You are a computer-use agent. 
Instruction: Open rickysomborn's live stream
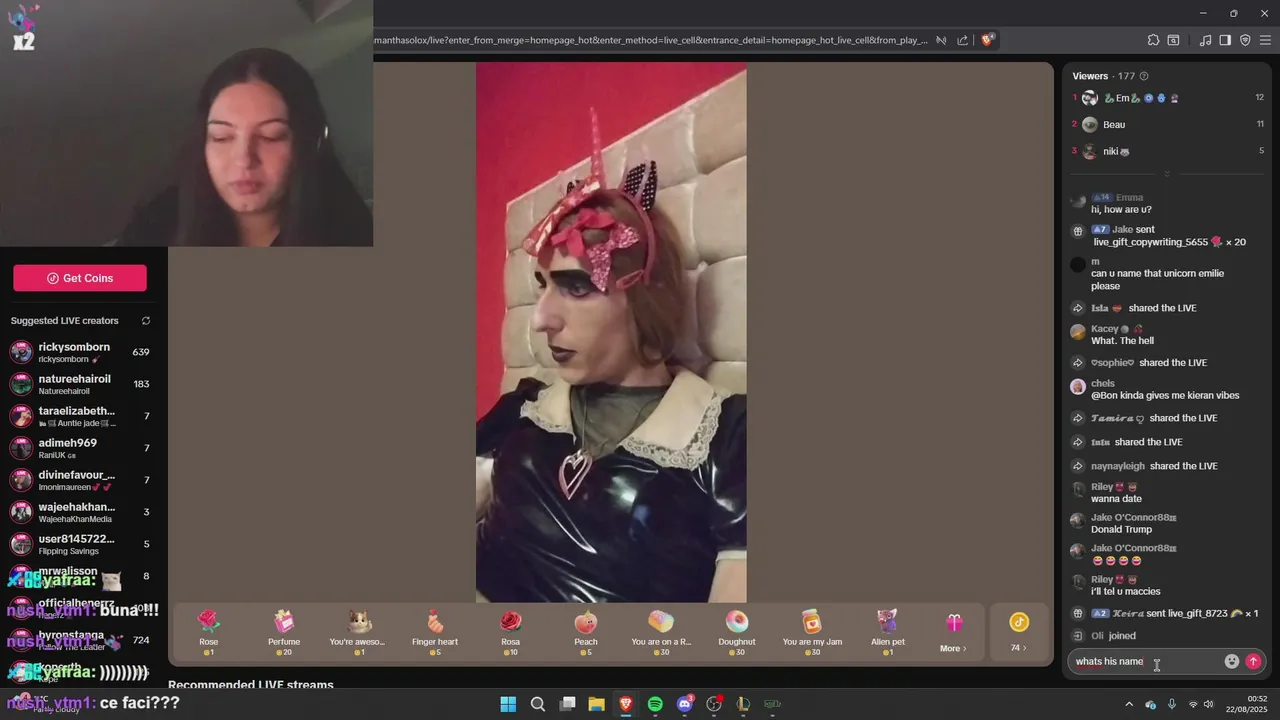pos(80,352)
